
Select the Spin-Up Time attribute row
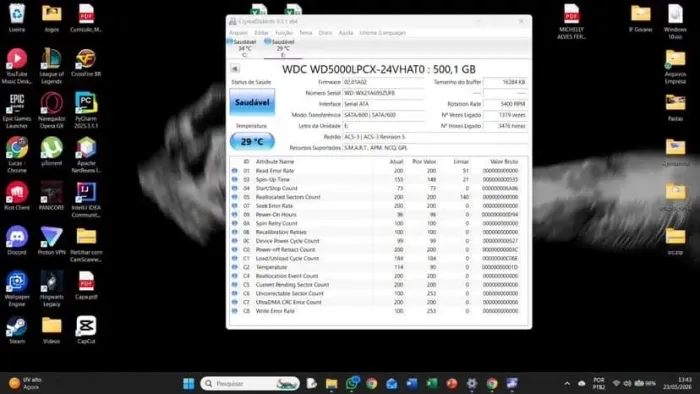pos(376,179)
